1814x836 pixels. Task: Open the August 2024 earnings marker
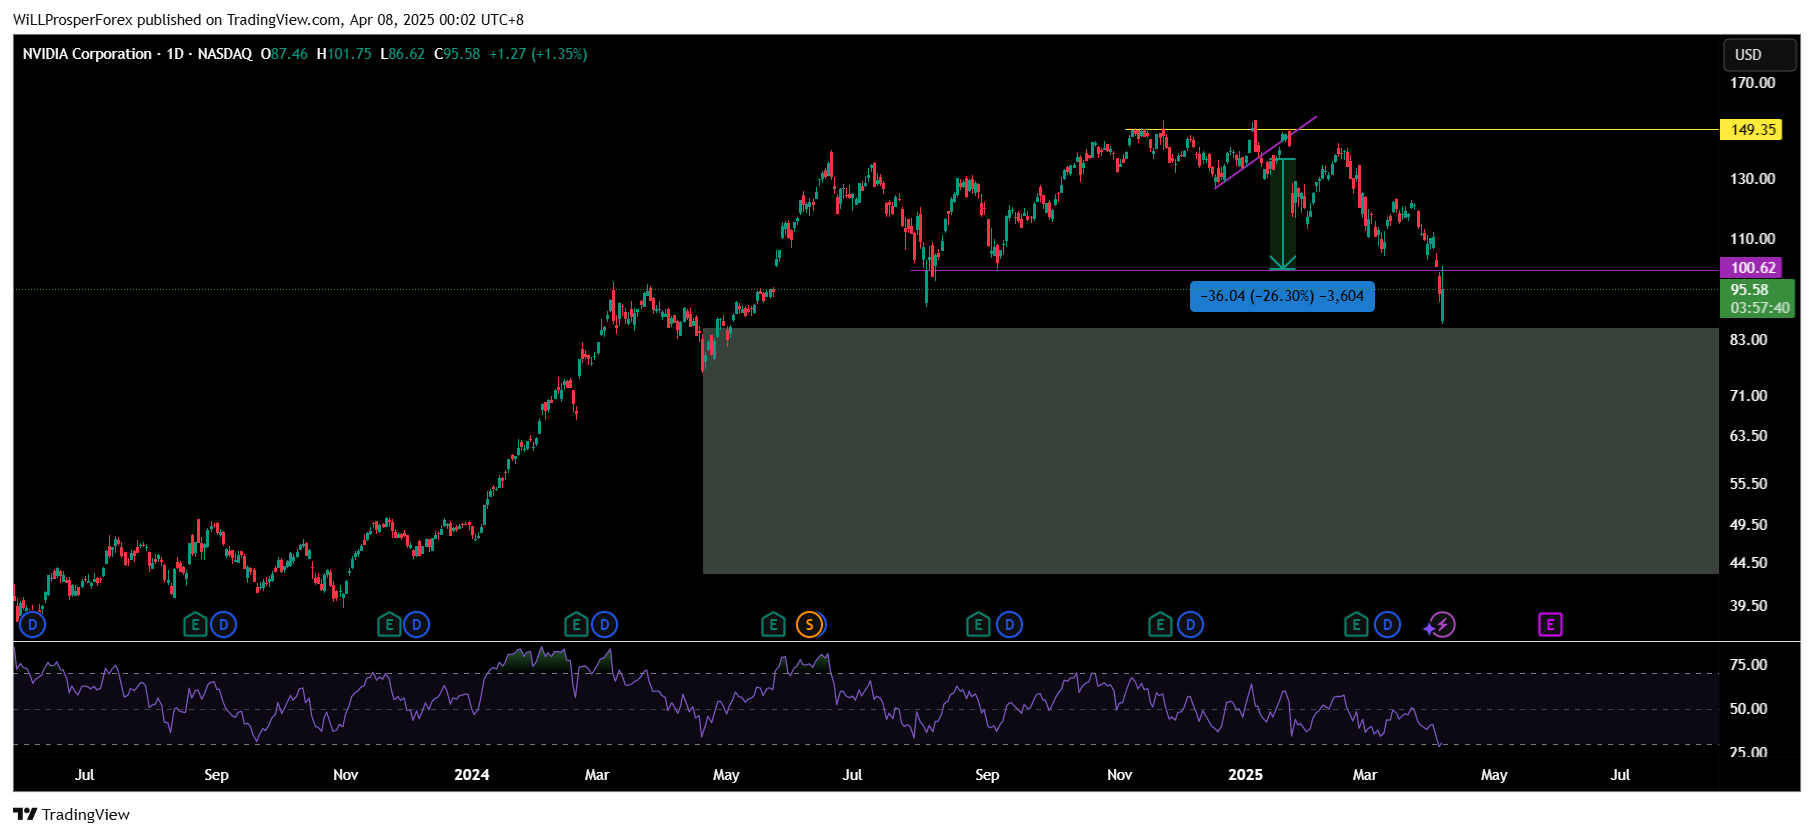[x=978, y=625]
